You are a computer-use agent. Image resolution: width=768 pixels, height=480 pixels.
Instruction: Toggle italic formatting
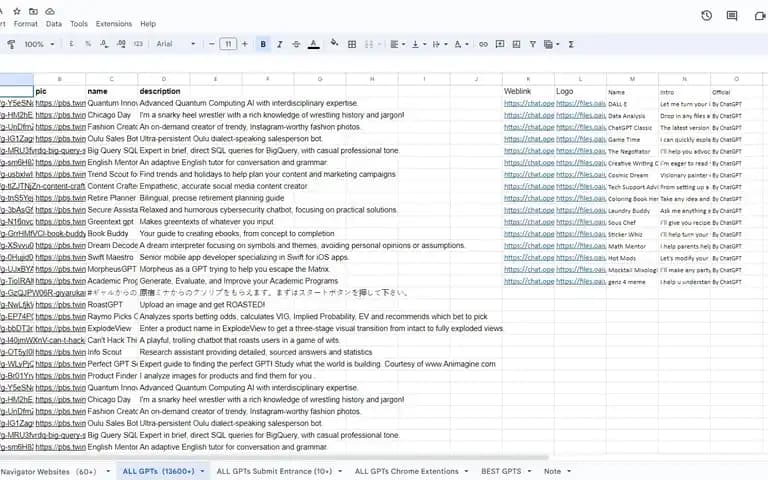pos(280,44)
